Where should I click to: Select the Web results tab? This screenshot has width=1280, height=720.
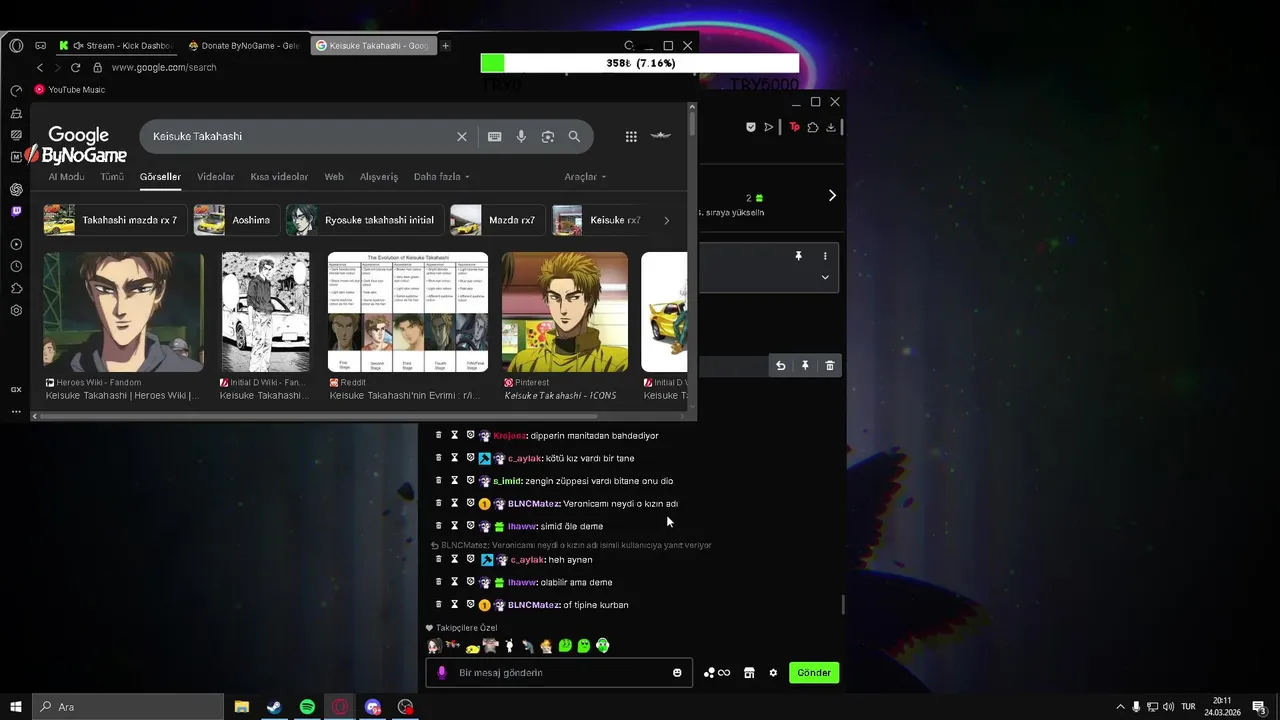(x=334, y=176)
